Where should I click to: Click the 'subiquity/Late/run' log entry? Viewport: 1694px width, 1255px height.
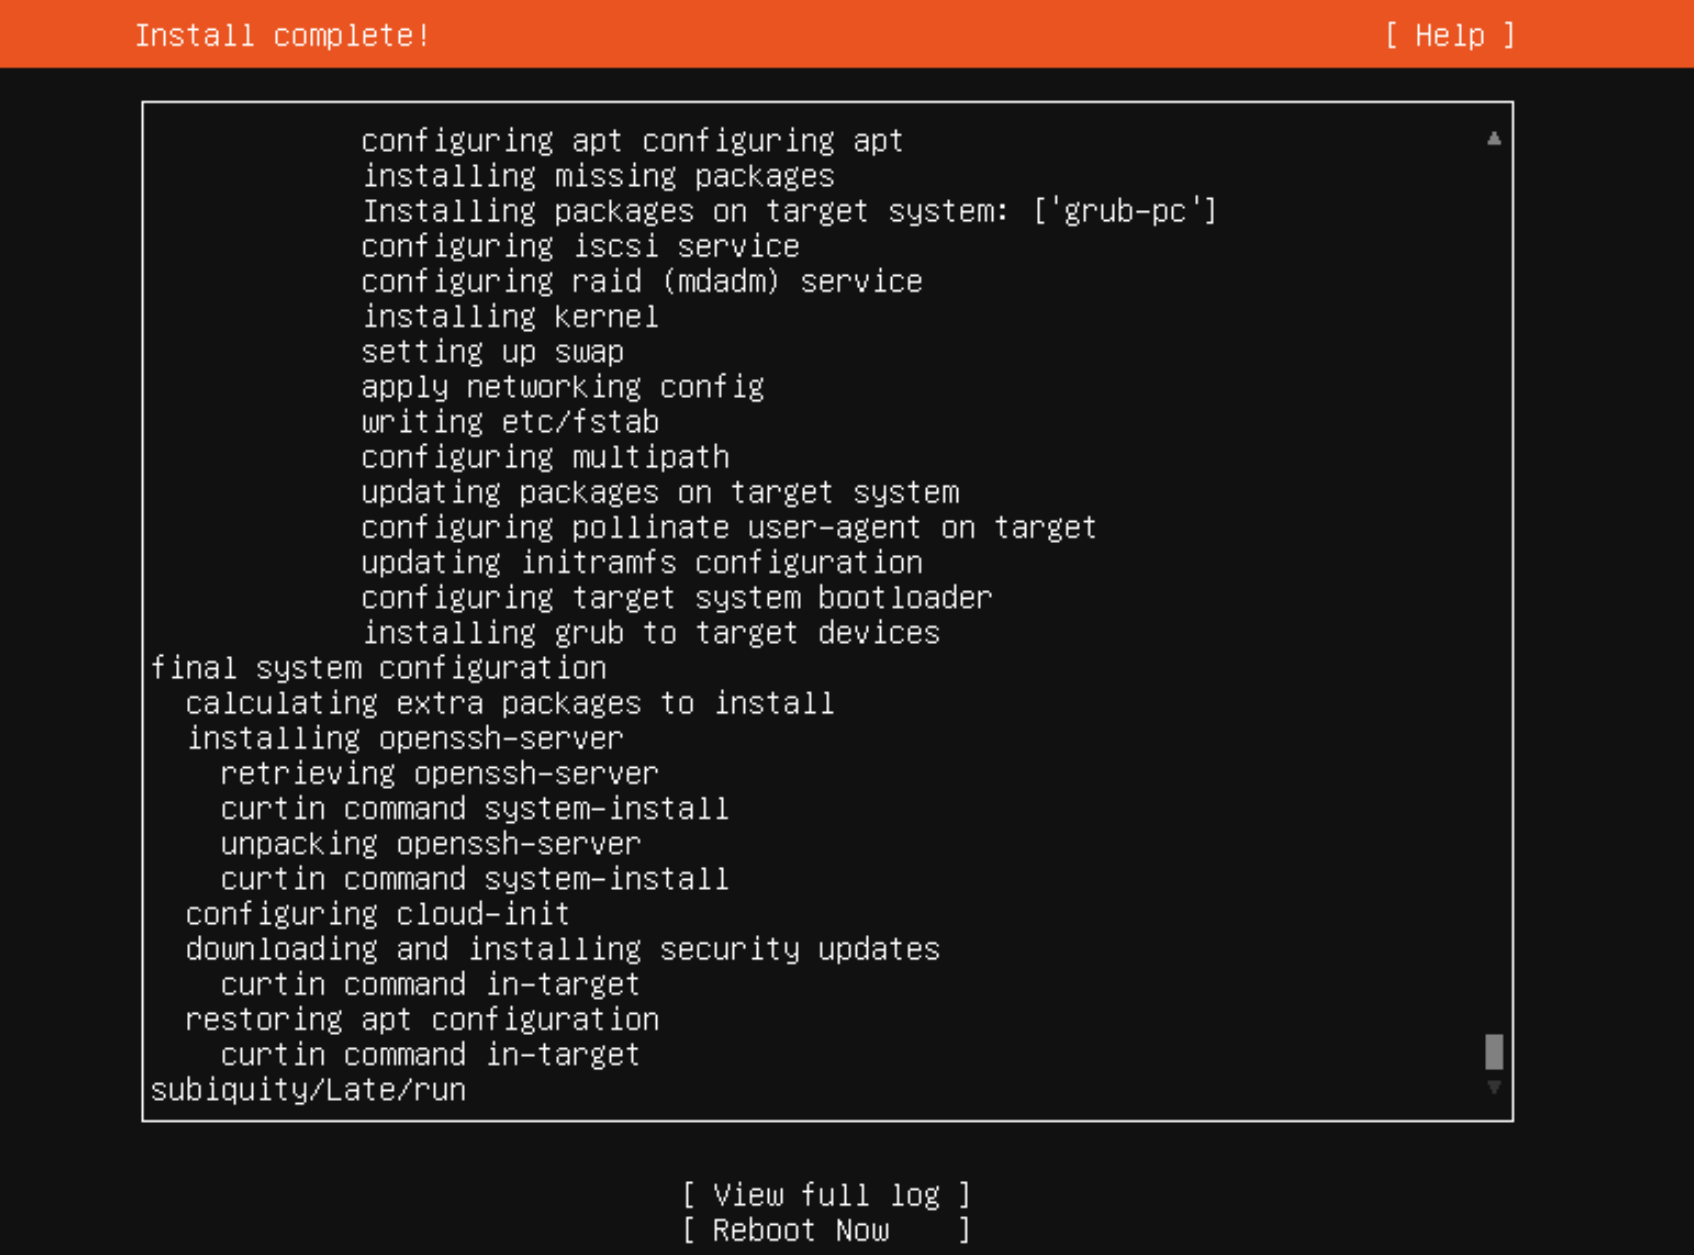click(308, 1090)
